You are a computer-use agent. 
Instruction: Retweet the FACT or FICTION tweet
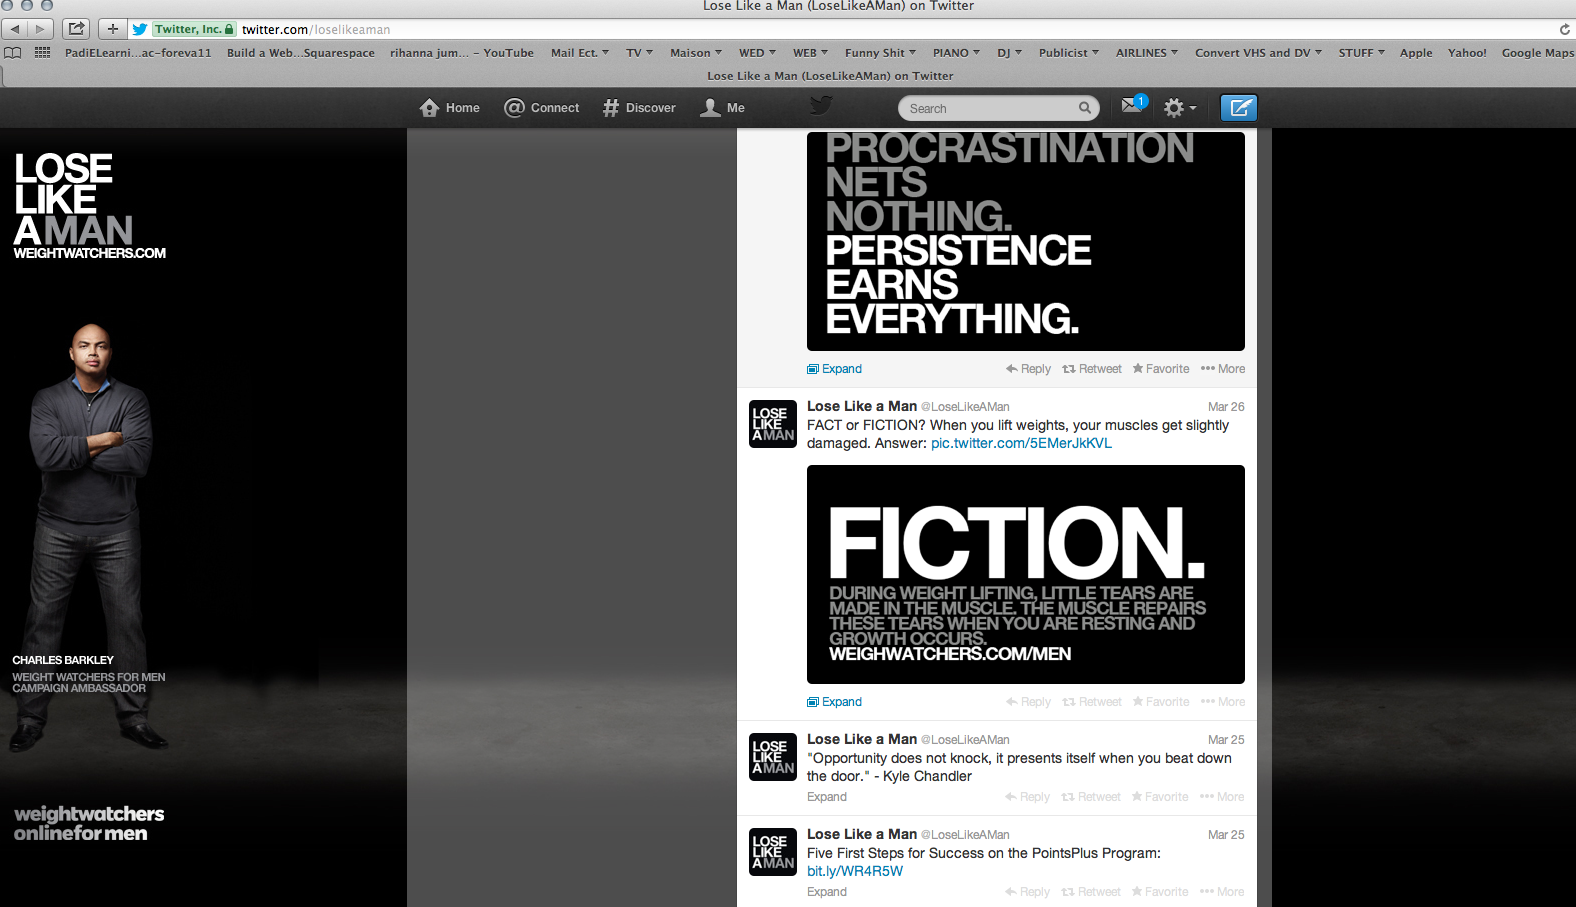tap(1091, 702)
